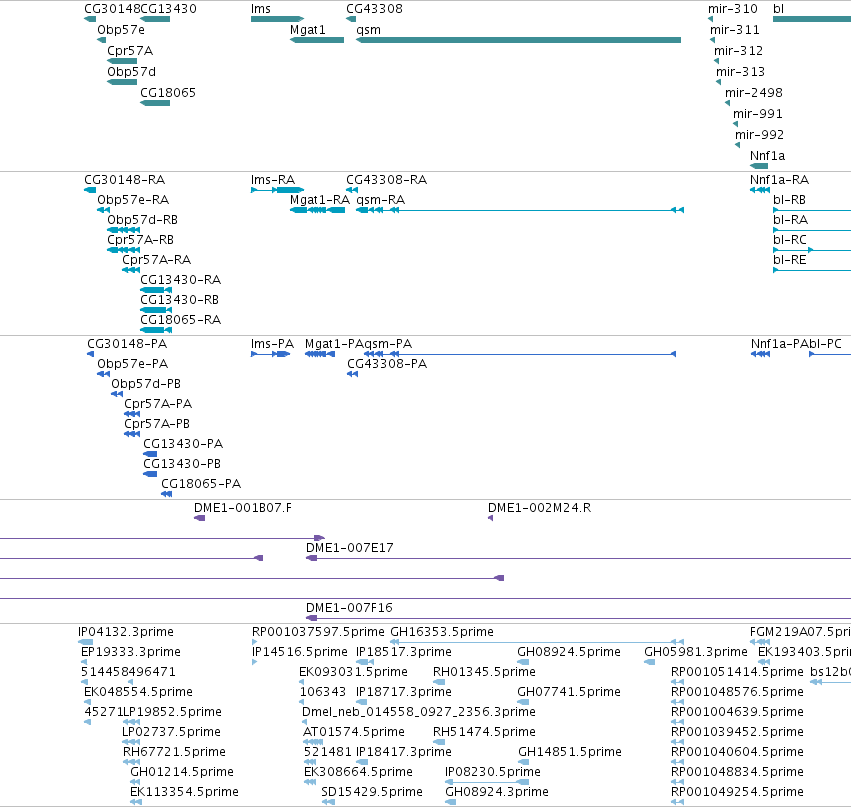851x807 pixels.
Task: Click the lms-PA coding feature glyph
Action: 271,354
